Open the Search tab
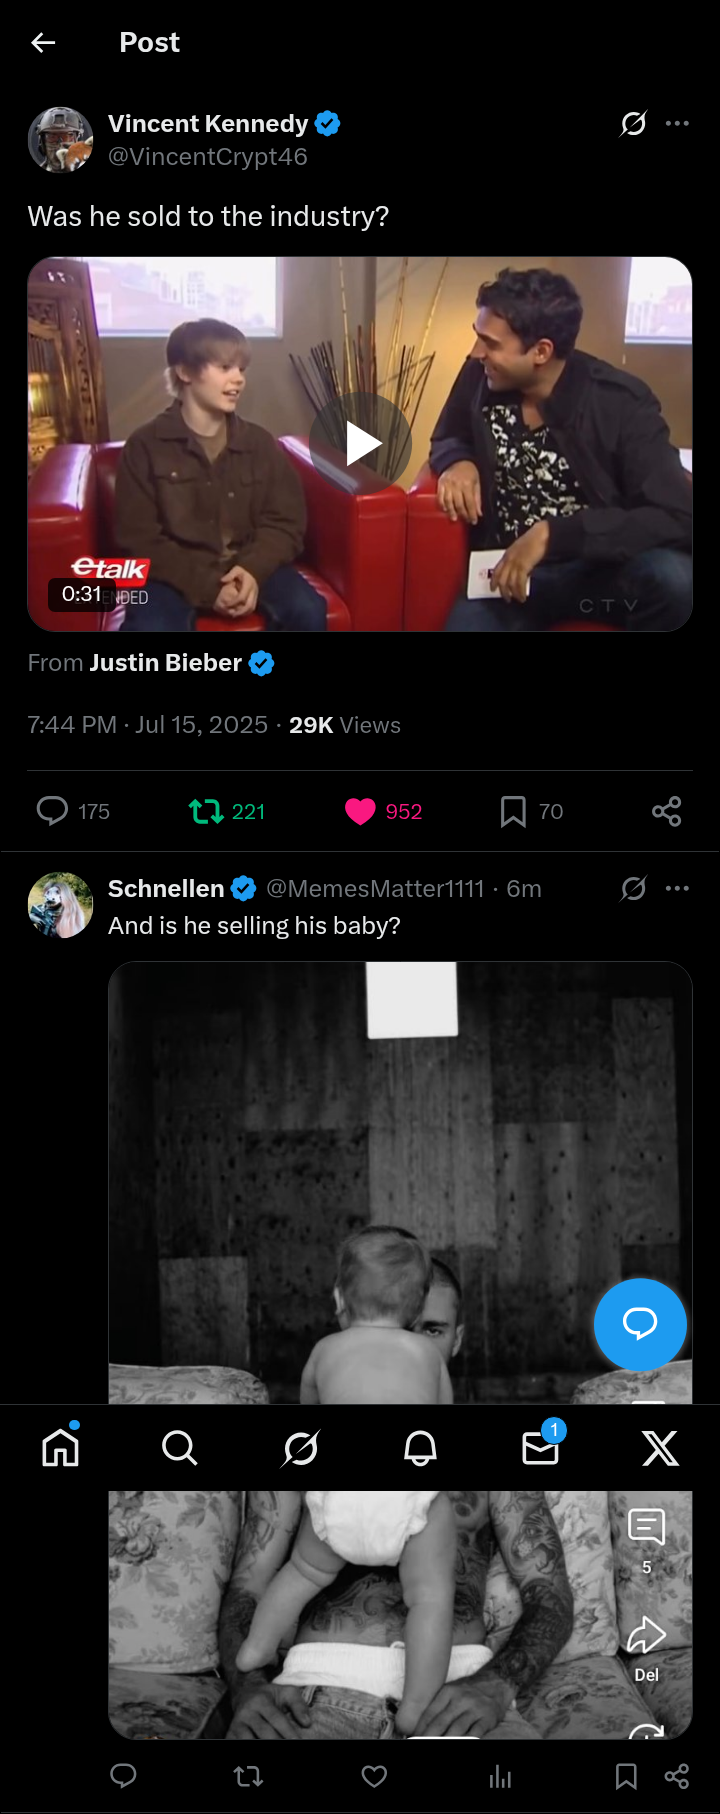 point(180,1447)
